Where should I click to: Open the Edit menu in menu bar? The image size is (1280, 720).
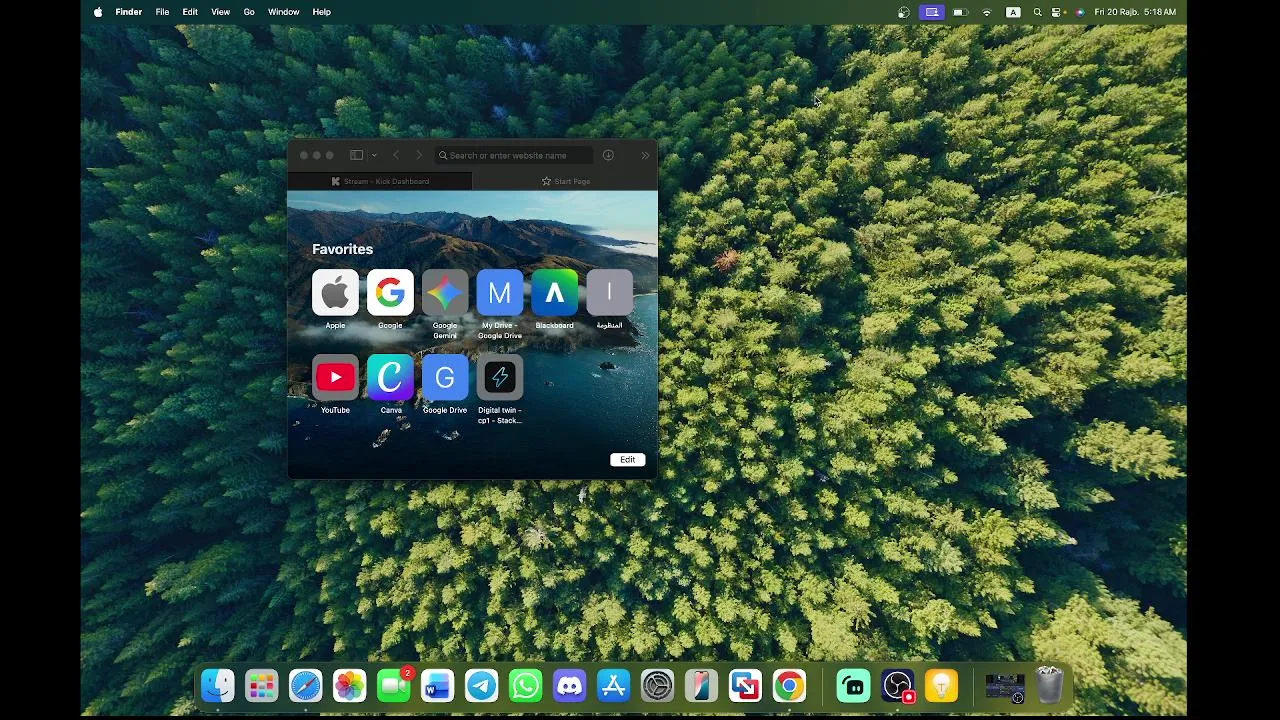[x=190, y=12]
